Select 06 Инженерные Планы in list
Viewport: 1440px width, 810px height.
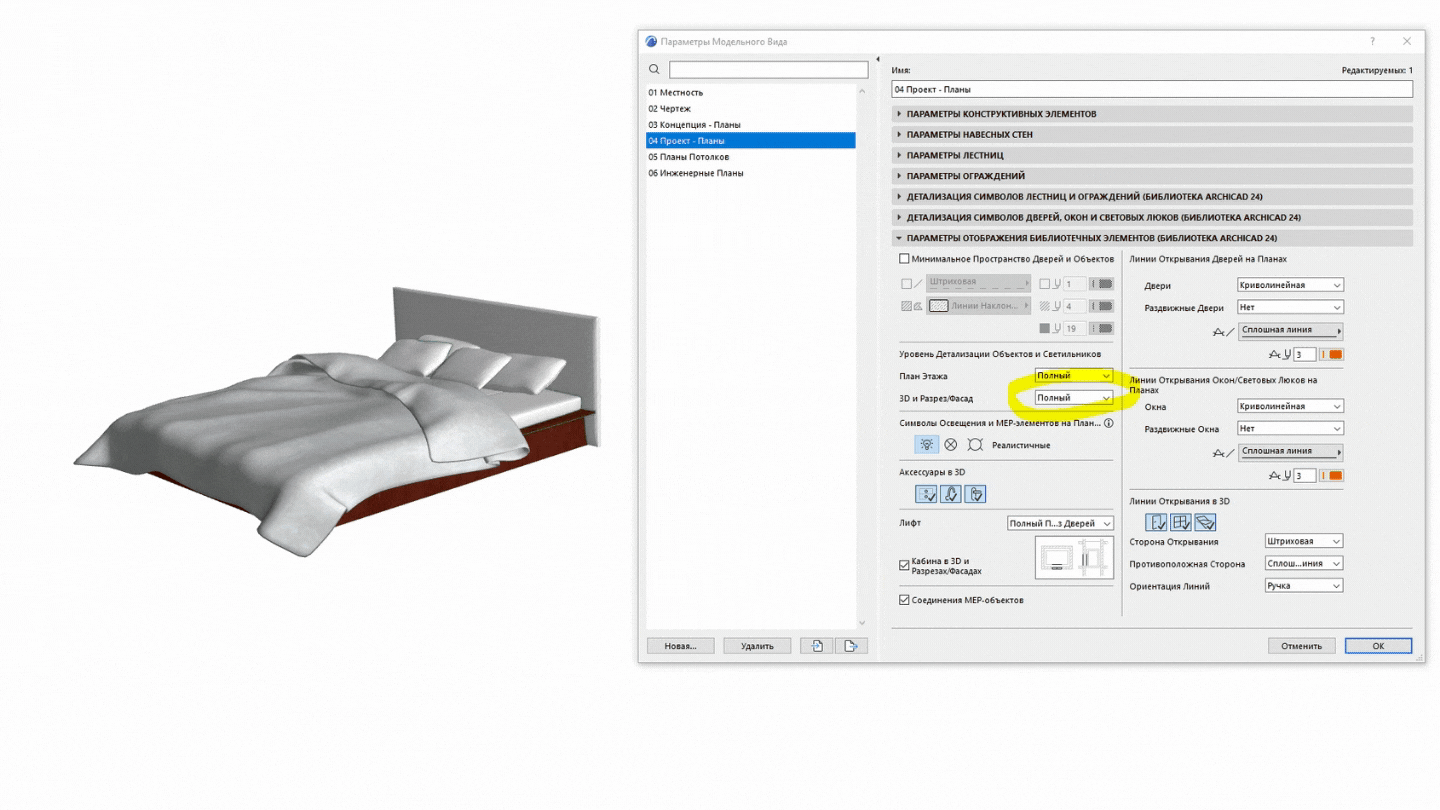click(x=695, y=173)
